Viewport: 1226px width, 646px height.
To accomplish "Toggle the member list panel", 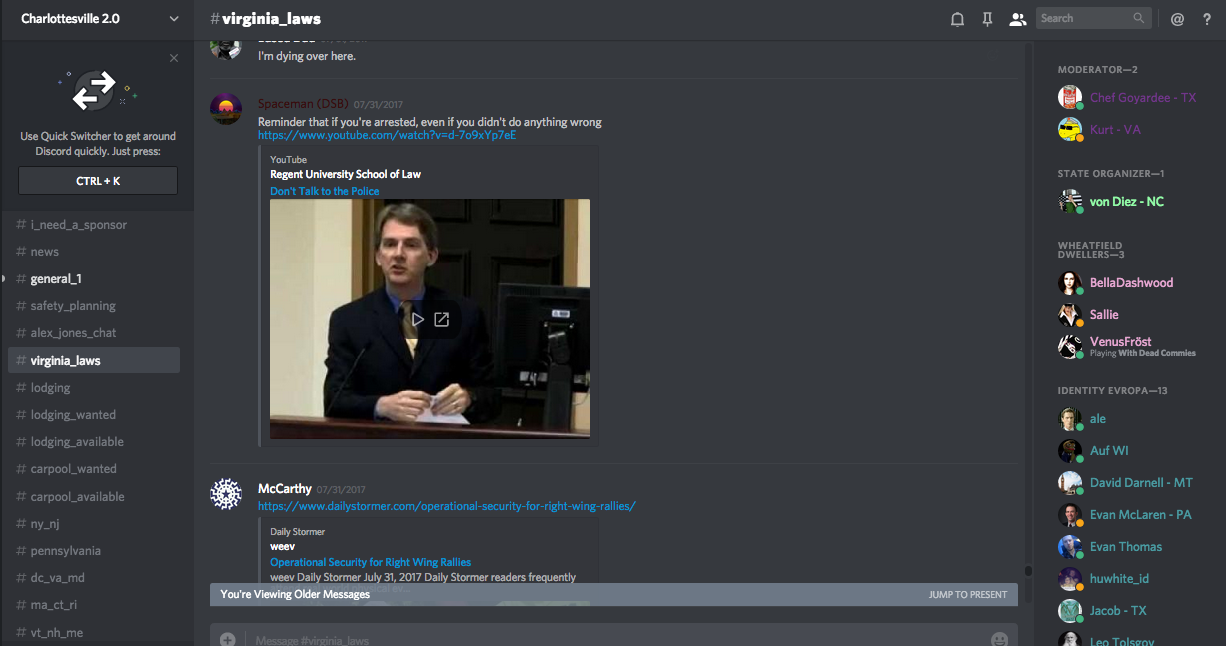I will coord(1018,19).
